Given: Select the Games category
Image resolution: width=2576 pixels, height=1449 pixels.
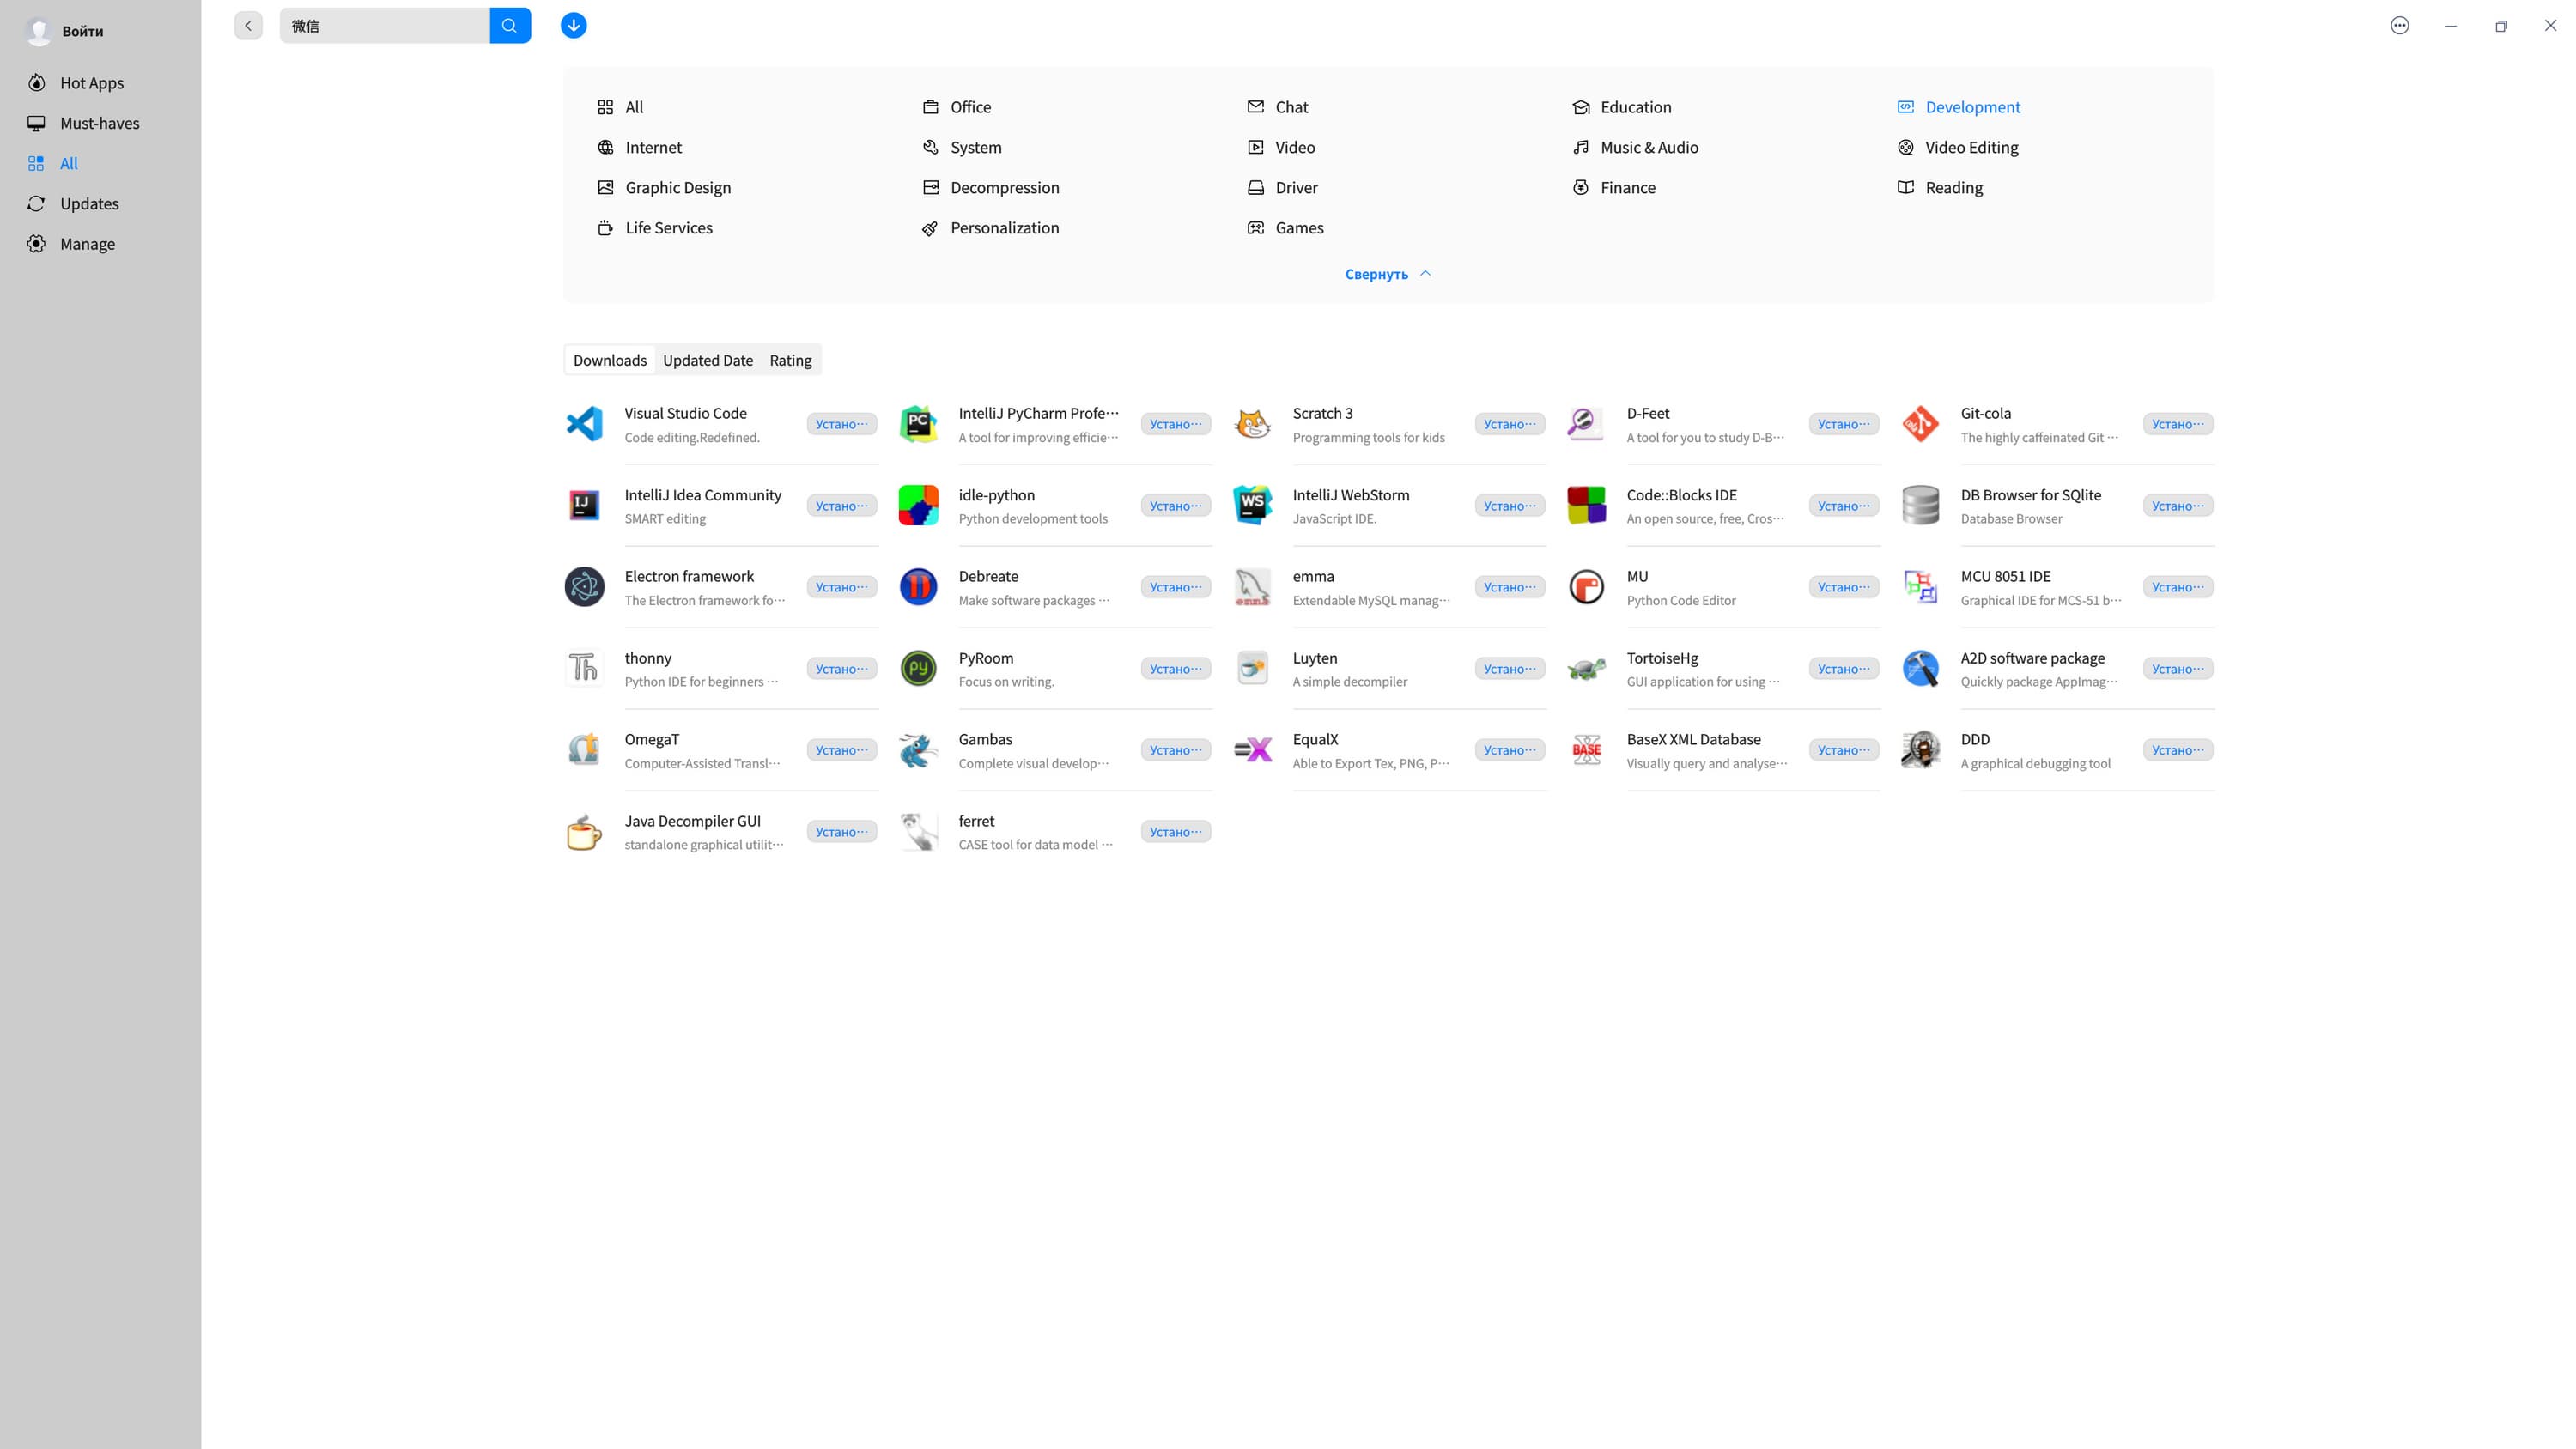Looking at the screenshot, I should point(1298,228).
